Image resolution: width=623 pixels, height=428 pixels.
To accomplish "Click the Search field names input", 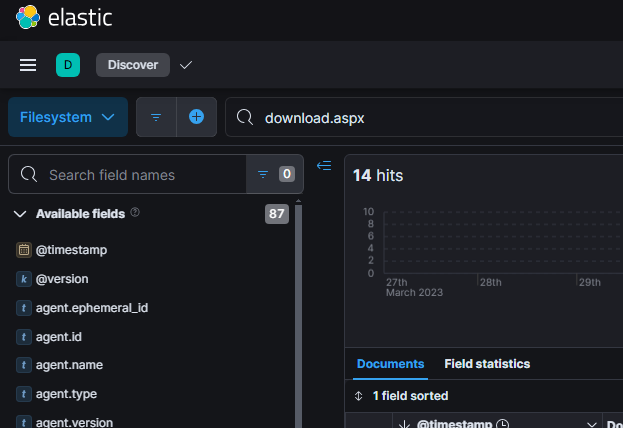I will [x=127, y=174].
